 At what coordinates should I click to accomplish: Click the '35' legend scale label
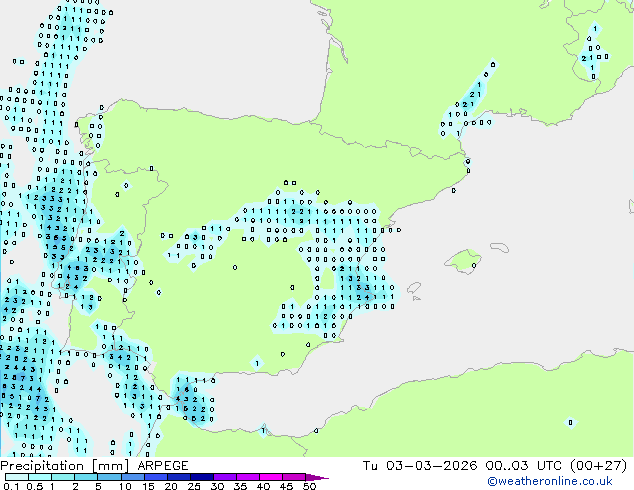240,486
